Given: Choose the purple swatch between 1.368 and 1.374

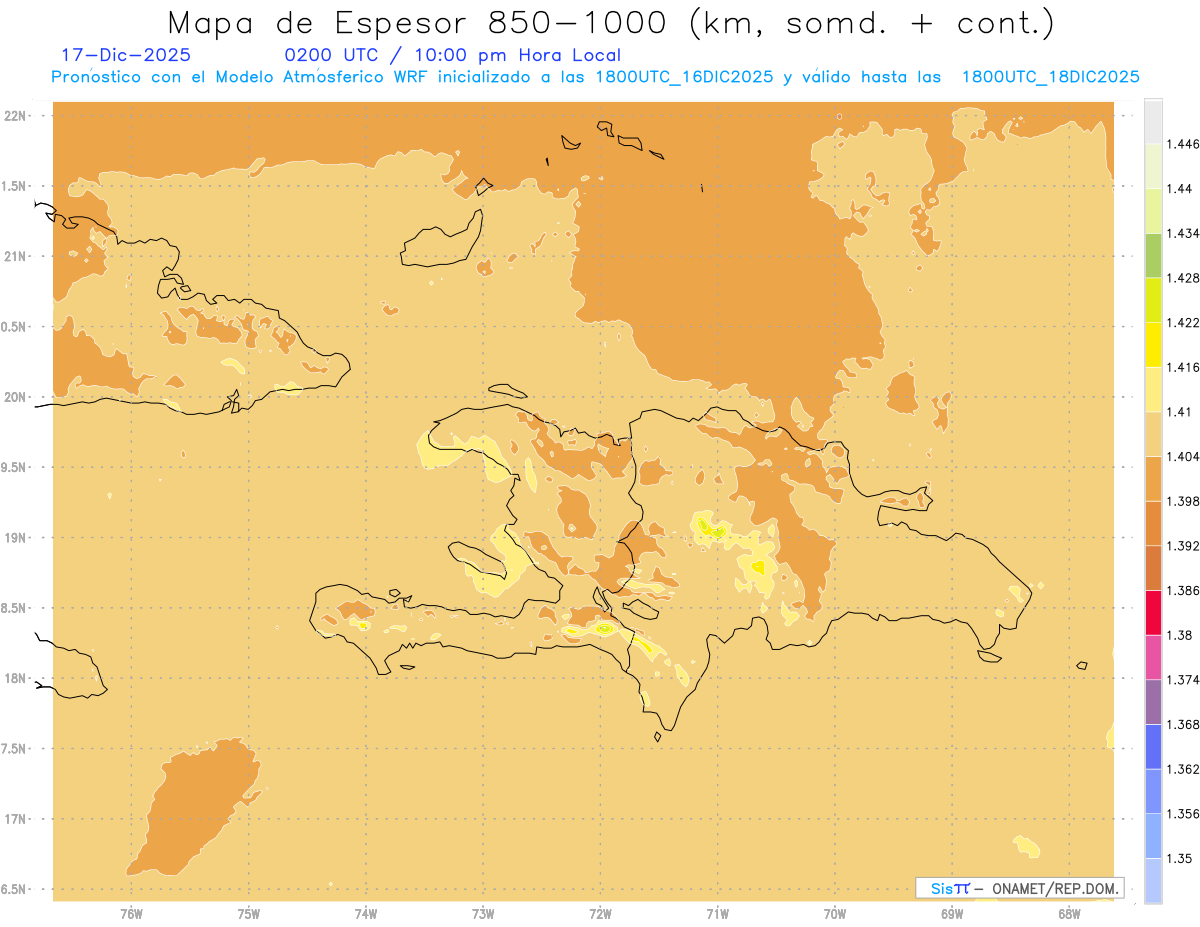Looking at the screenshot, I should click(1153, 702).
